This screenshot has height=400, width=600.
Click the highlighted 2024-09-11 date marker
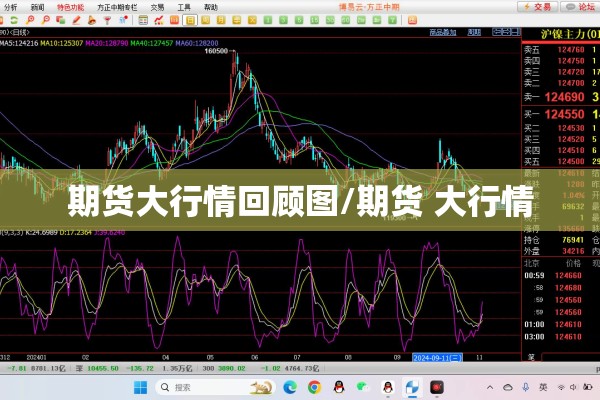coord(437,358)
